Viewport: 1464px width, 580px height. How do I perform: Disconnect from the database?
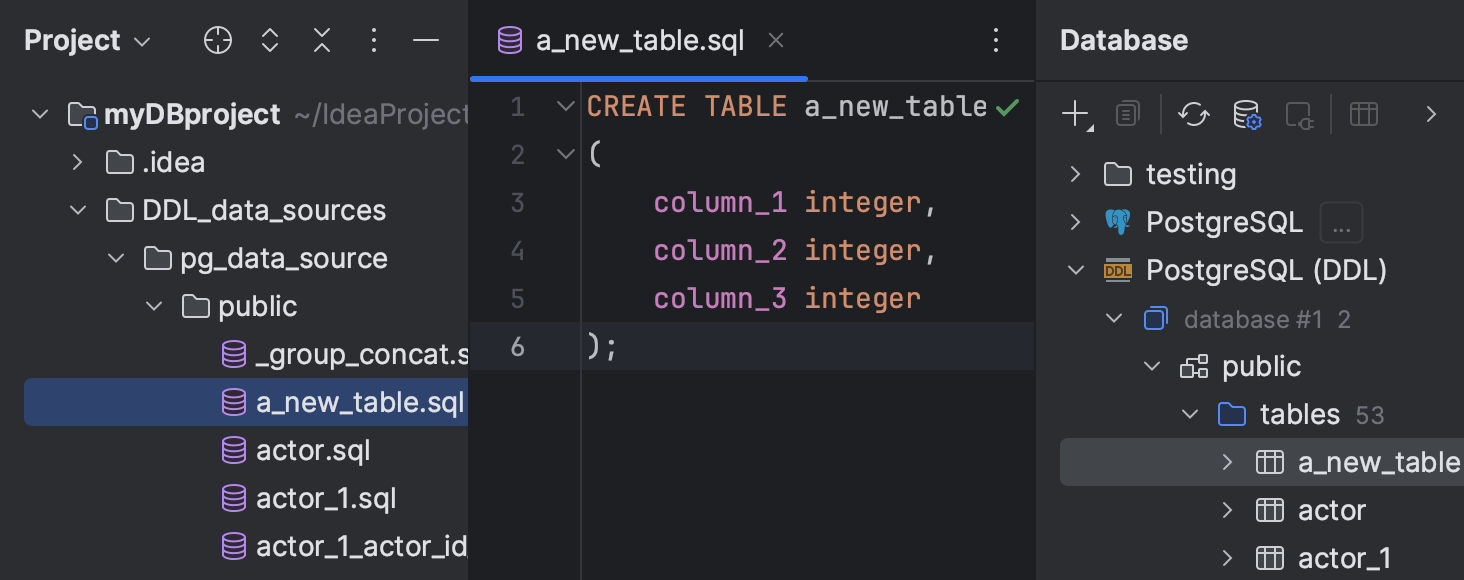tap(1299, 114)
